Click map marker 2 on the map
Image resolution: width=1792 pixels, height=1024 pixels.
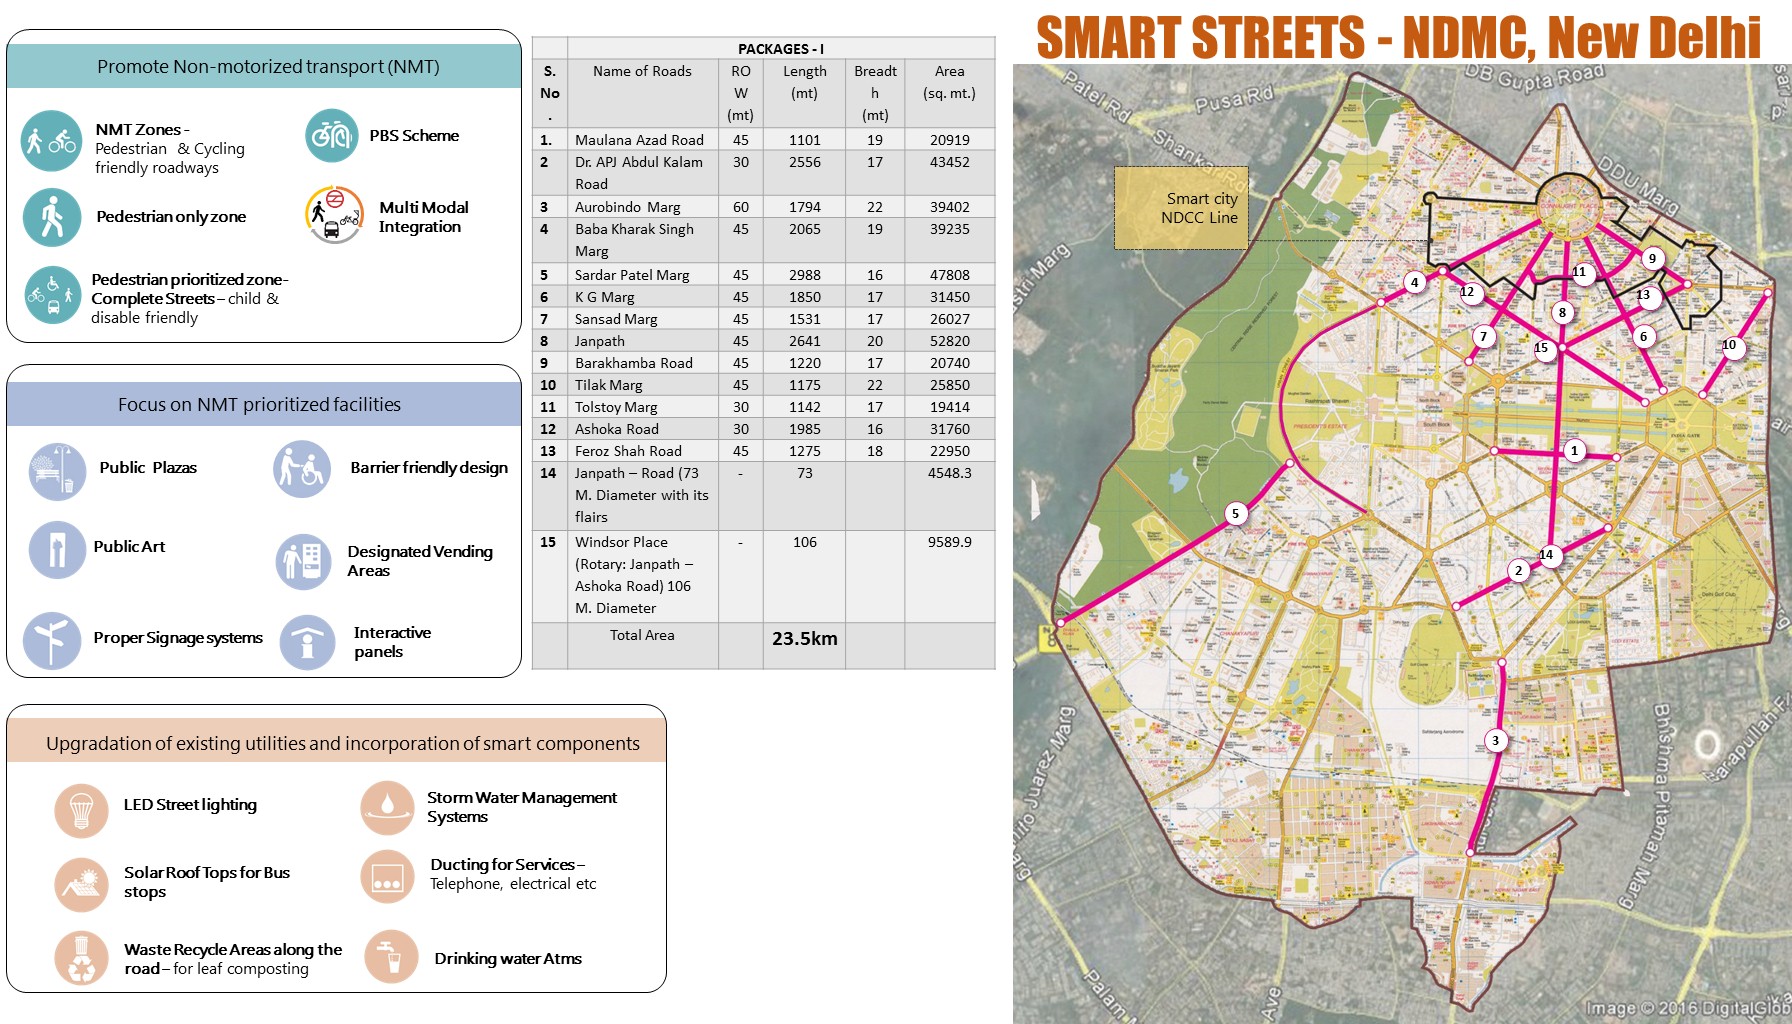click(x=1518, y=571)
